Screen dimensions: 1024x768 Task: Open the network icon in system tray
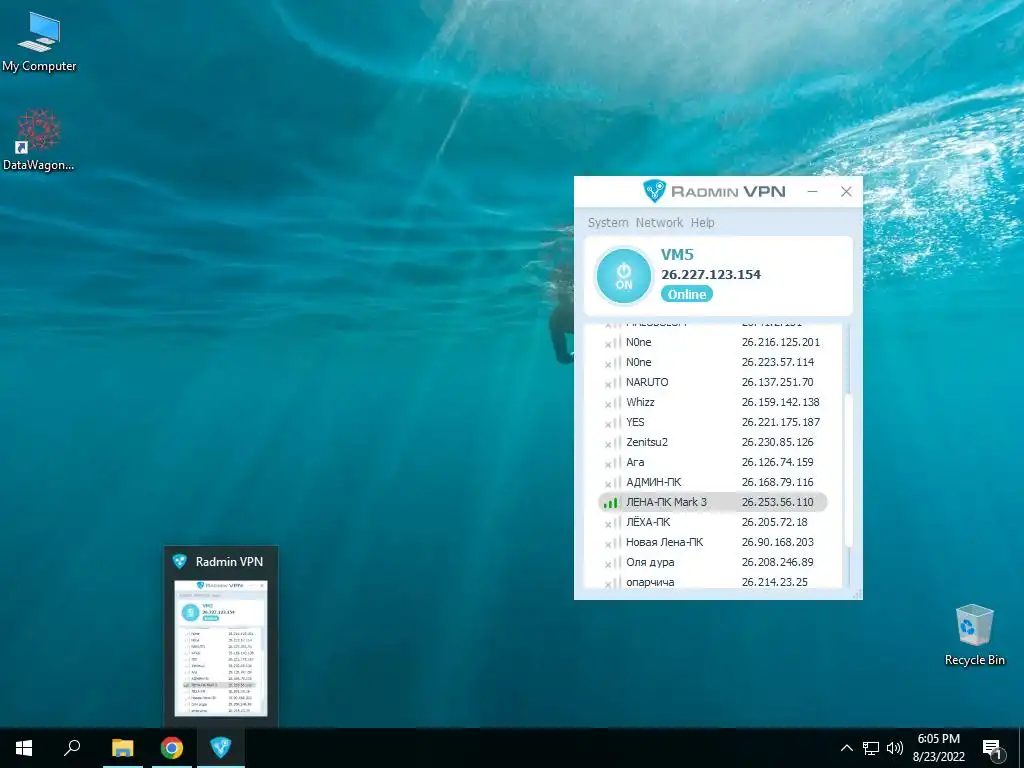click(x=871, y=748)
